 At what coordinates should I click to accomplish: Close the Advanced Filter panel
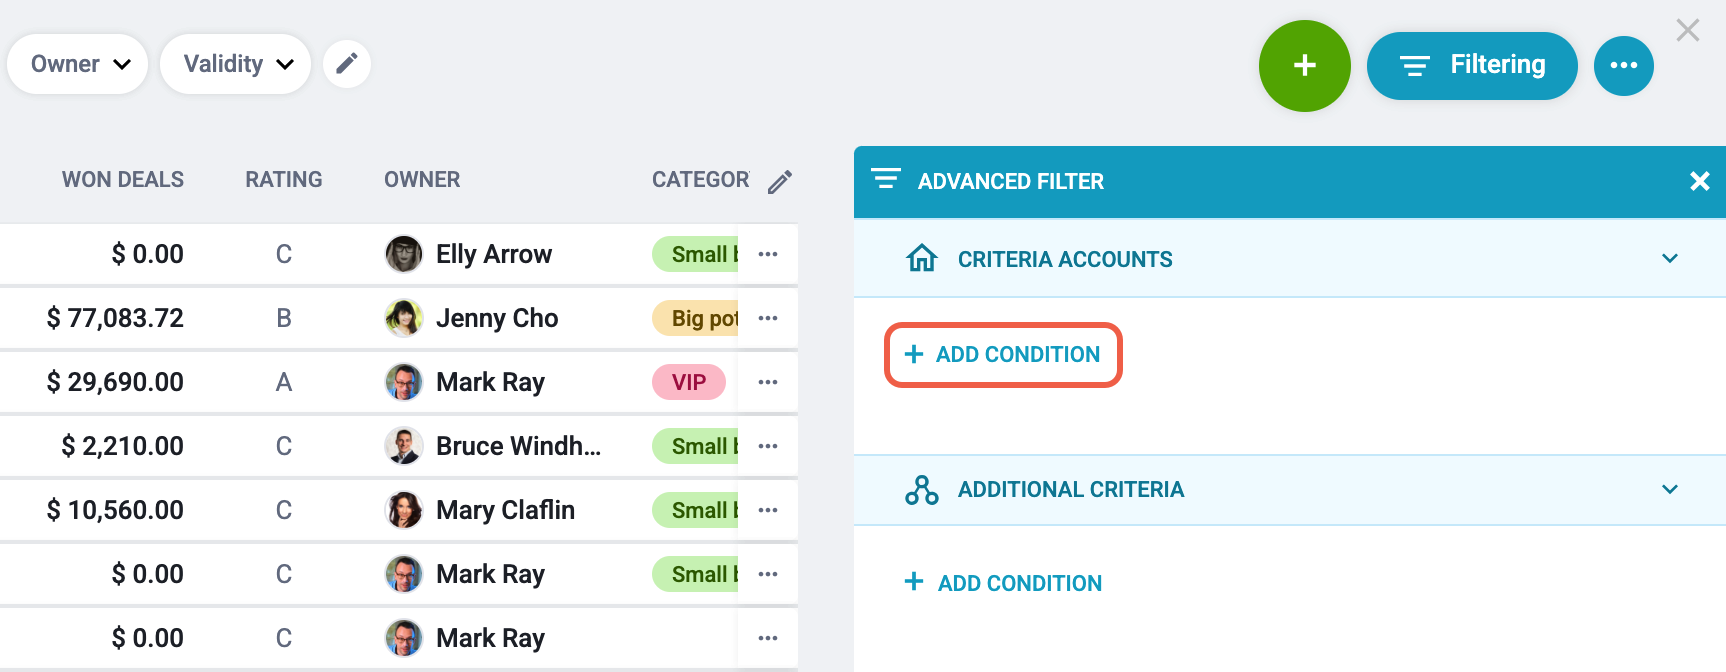coord(1699,181)
